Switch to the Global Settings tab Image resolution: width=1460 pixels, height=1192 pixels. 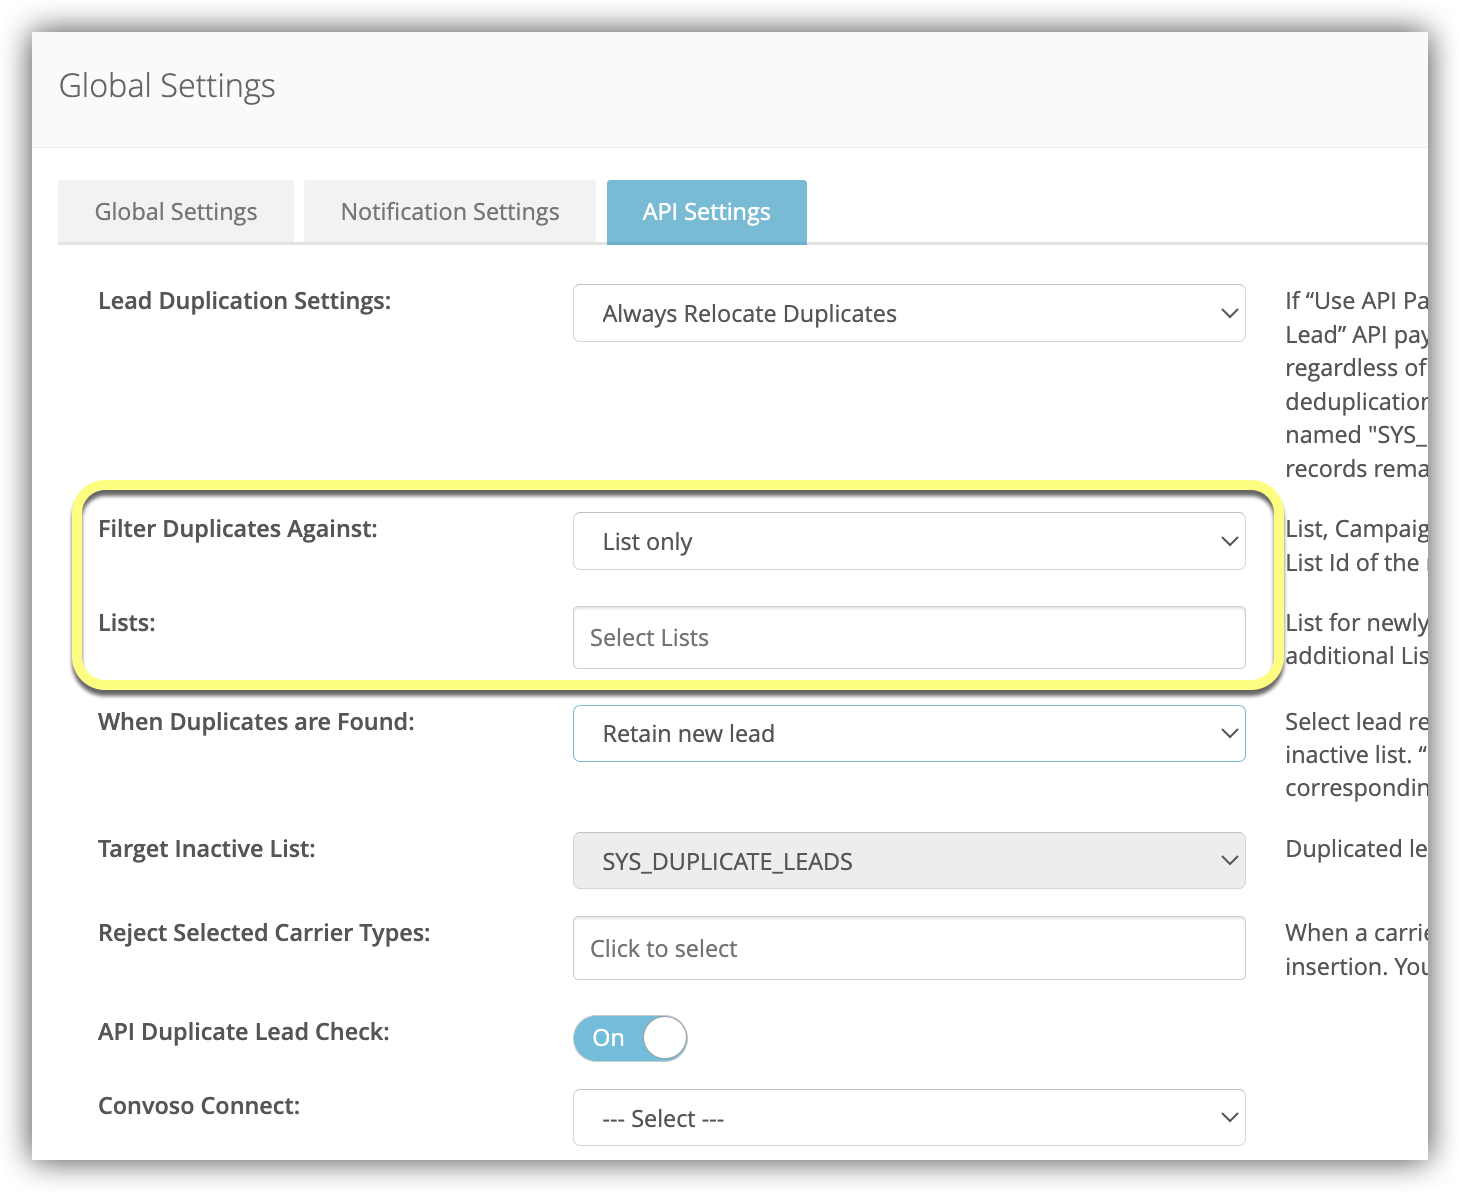tap(176, 212)
